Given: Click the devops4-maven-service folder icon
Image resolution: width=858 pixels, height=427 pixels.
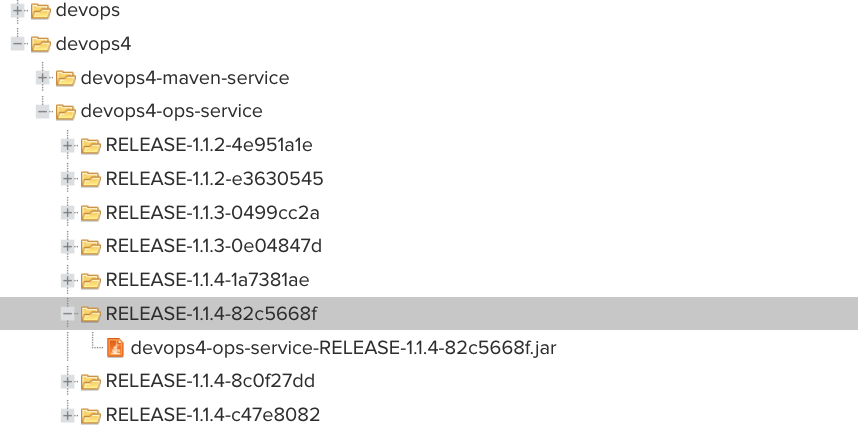Looking at the screenshot, I should [x=66, y=78].
